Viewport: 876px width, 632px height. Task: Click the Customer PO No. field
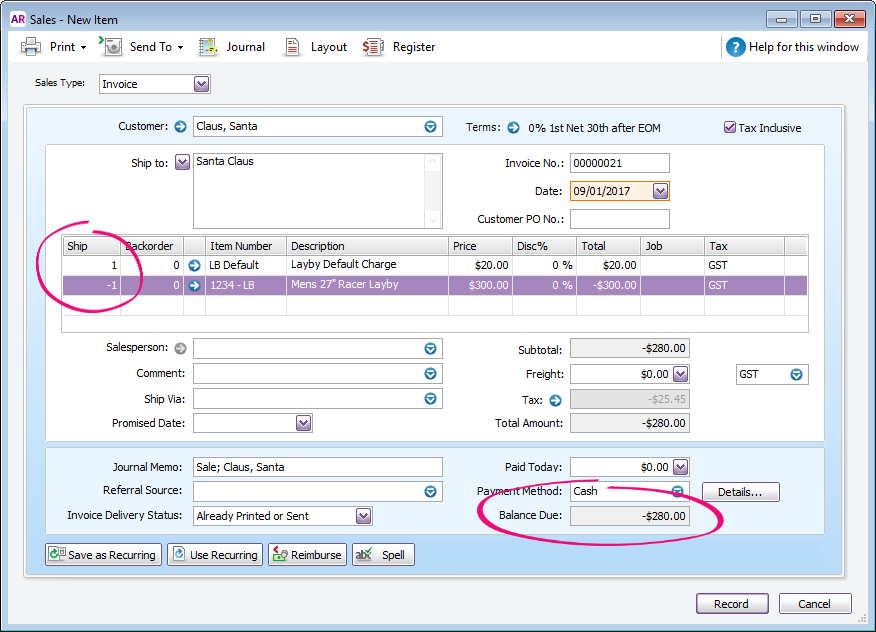[x=619, y=219]
